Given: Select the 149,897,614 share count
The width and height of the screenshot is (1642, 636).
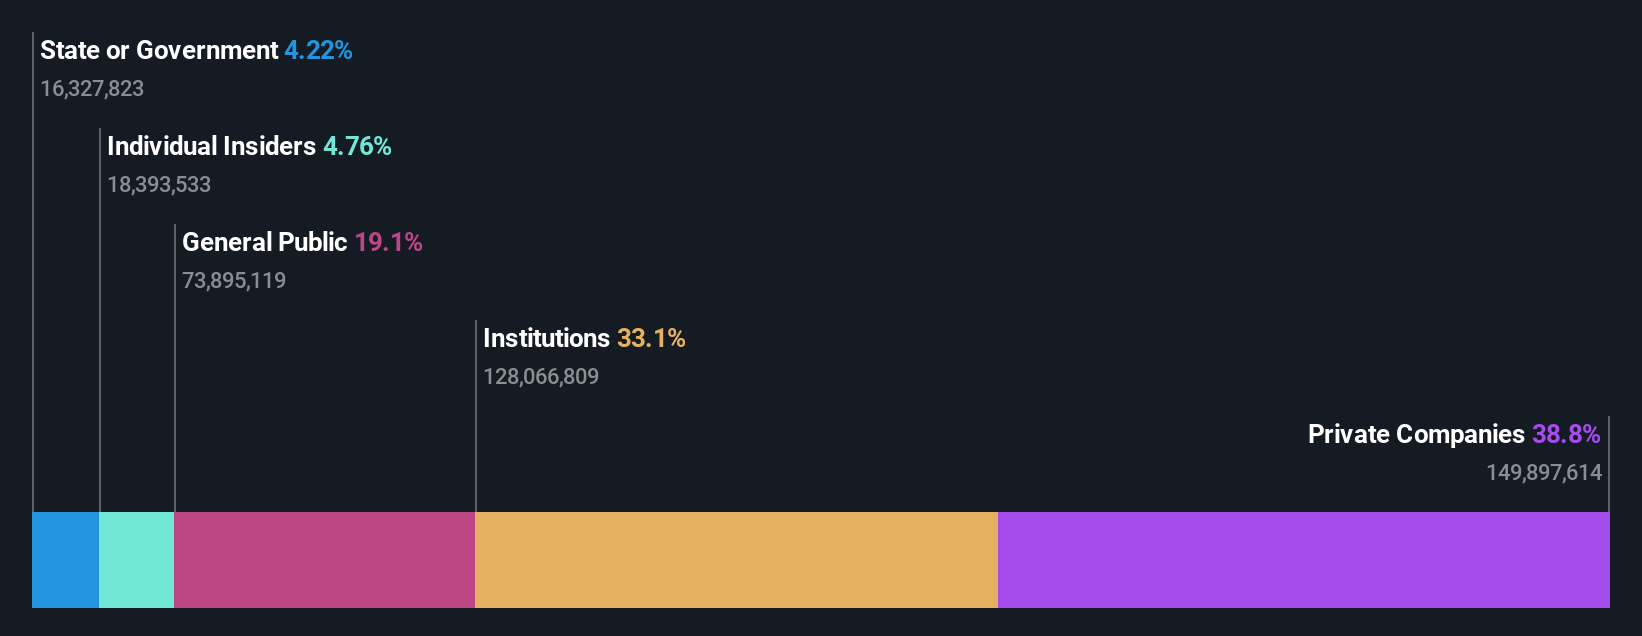Looking at the screenshot, I should [x=1544, y=472].
